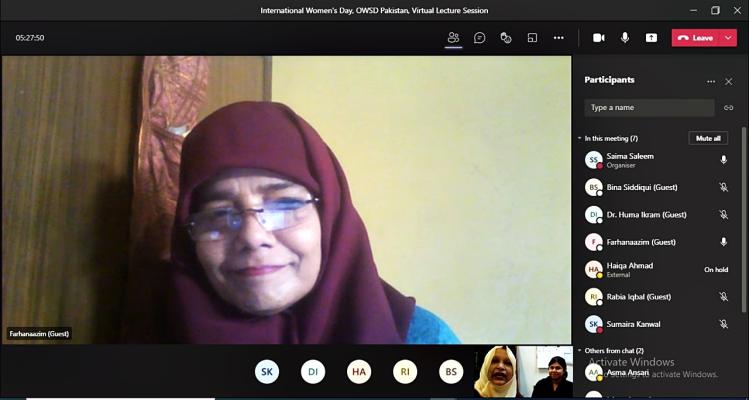Toggle the camera in the toolbar

598,38
